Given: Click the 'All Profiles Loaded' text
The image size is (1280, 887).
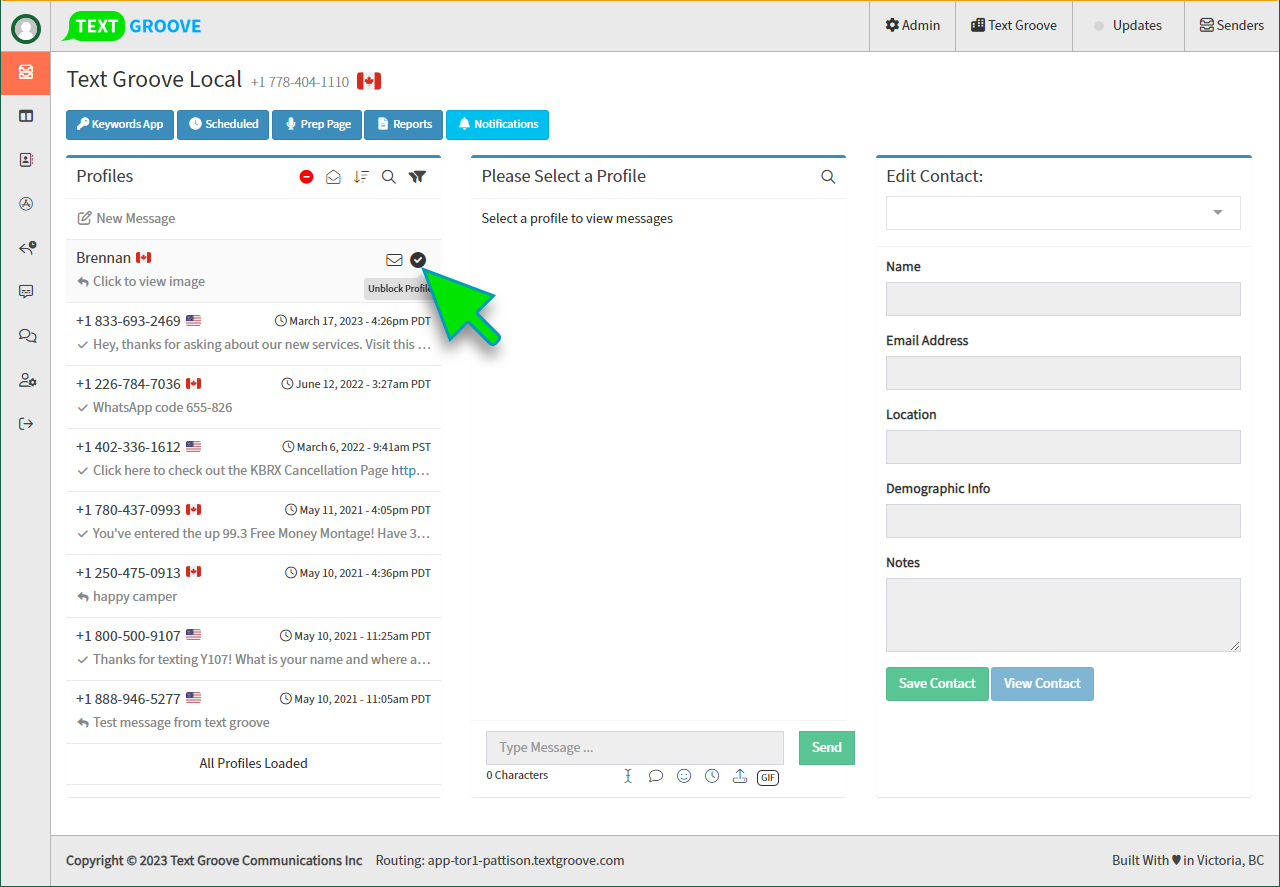Looking at the screenshot, I should (254, 764).
